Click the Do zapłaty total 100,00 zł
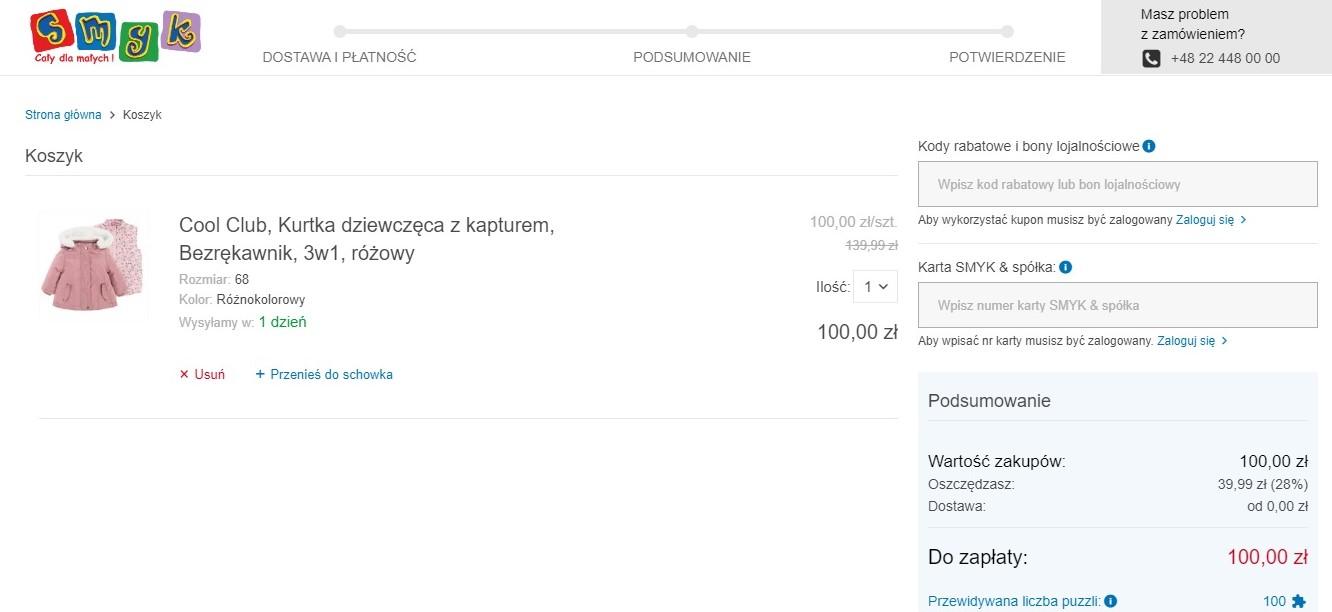This screenshot has height=612, width=1332. pyautogui.click(x=1268, y=558)
